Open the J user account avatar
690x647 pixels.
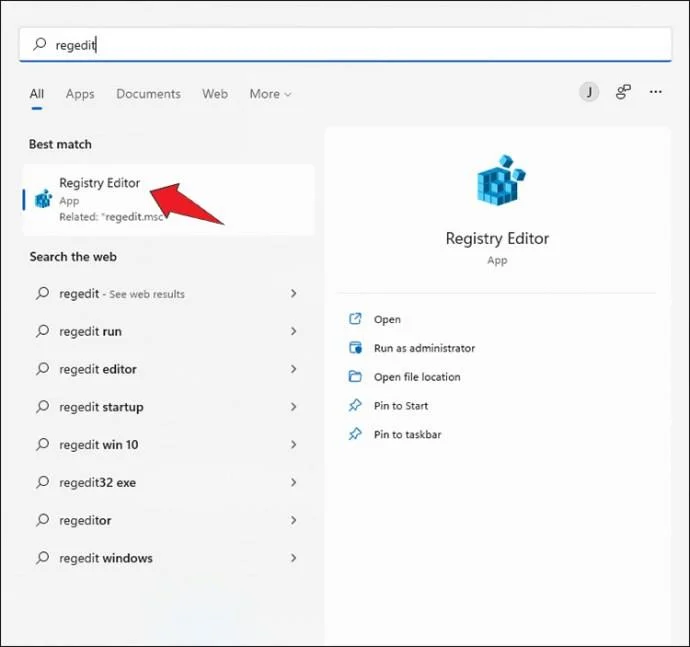[x=589, y=92]
